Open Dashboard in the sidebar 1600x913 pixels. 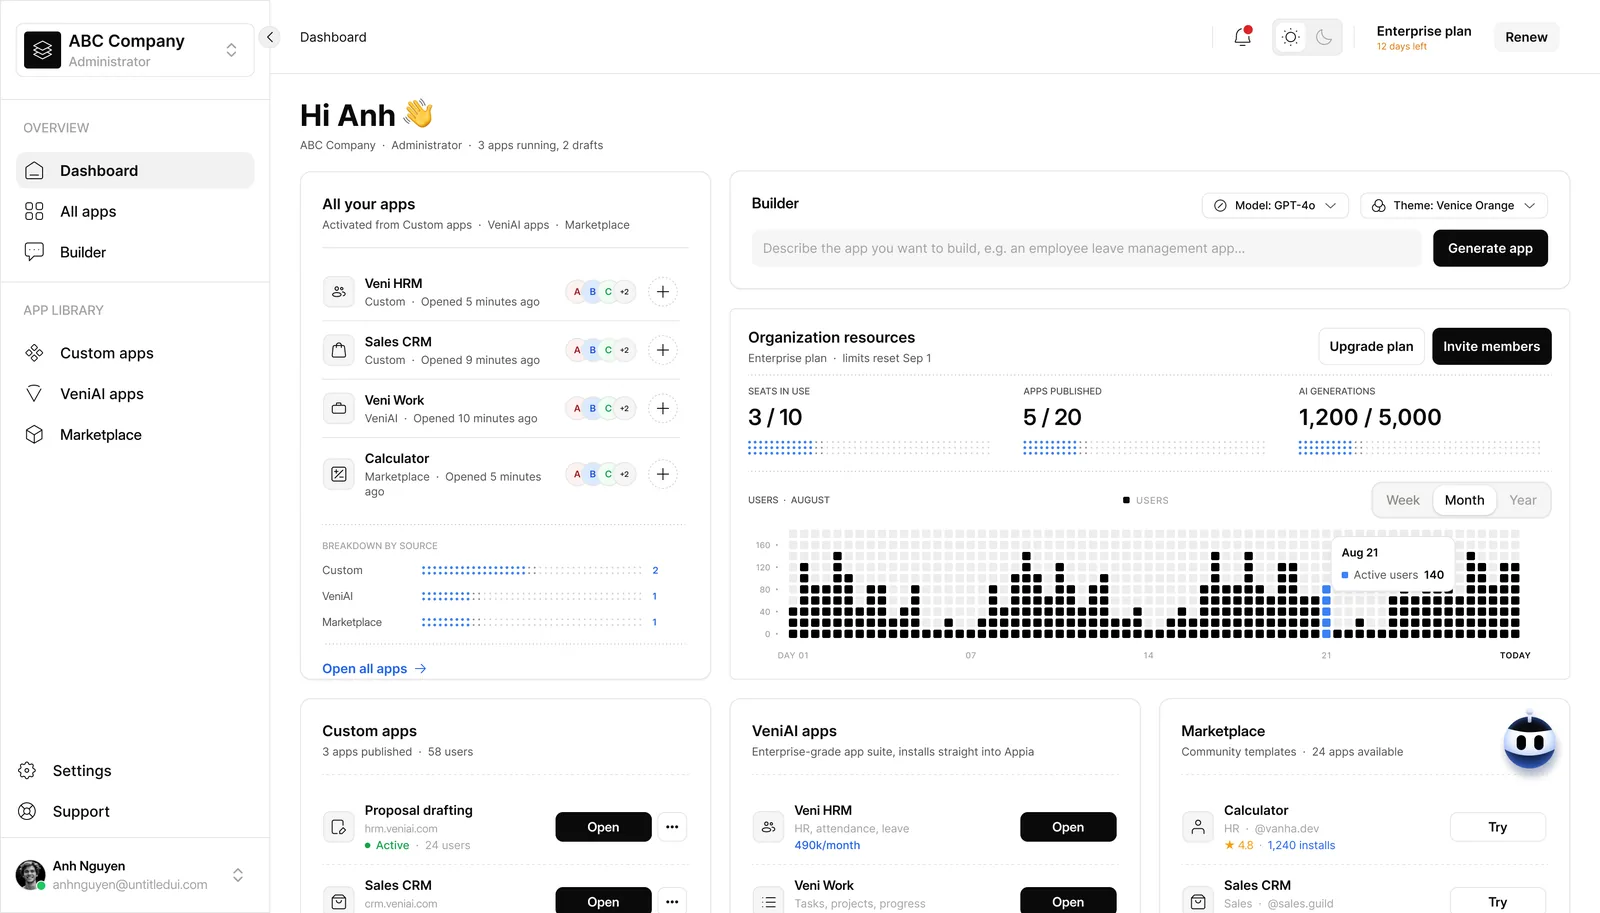click(135, 171)
